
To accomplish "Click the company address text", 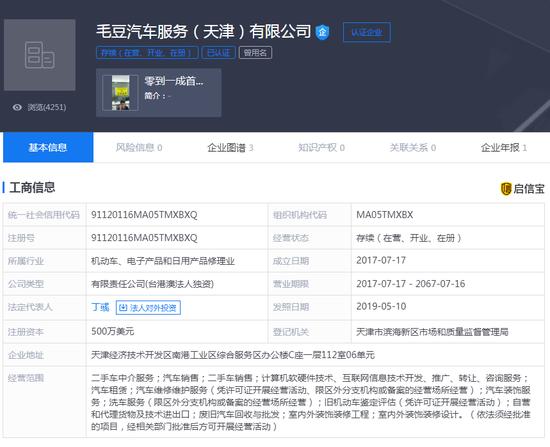I will click(x=233, y=355).
